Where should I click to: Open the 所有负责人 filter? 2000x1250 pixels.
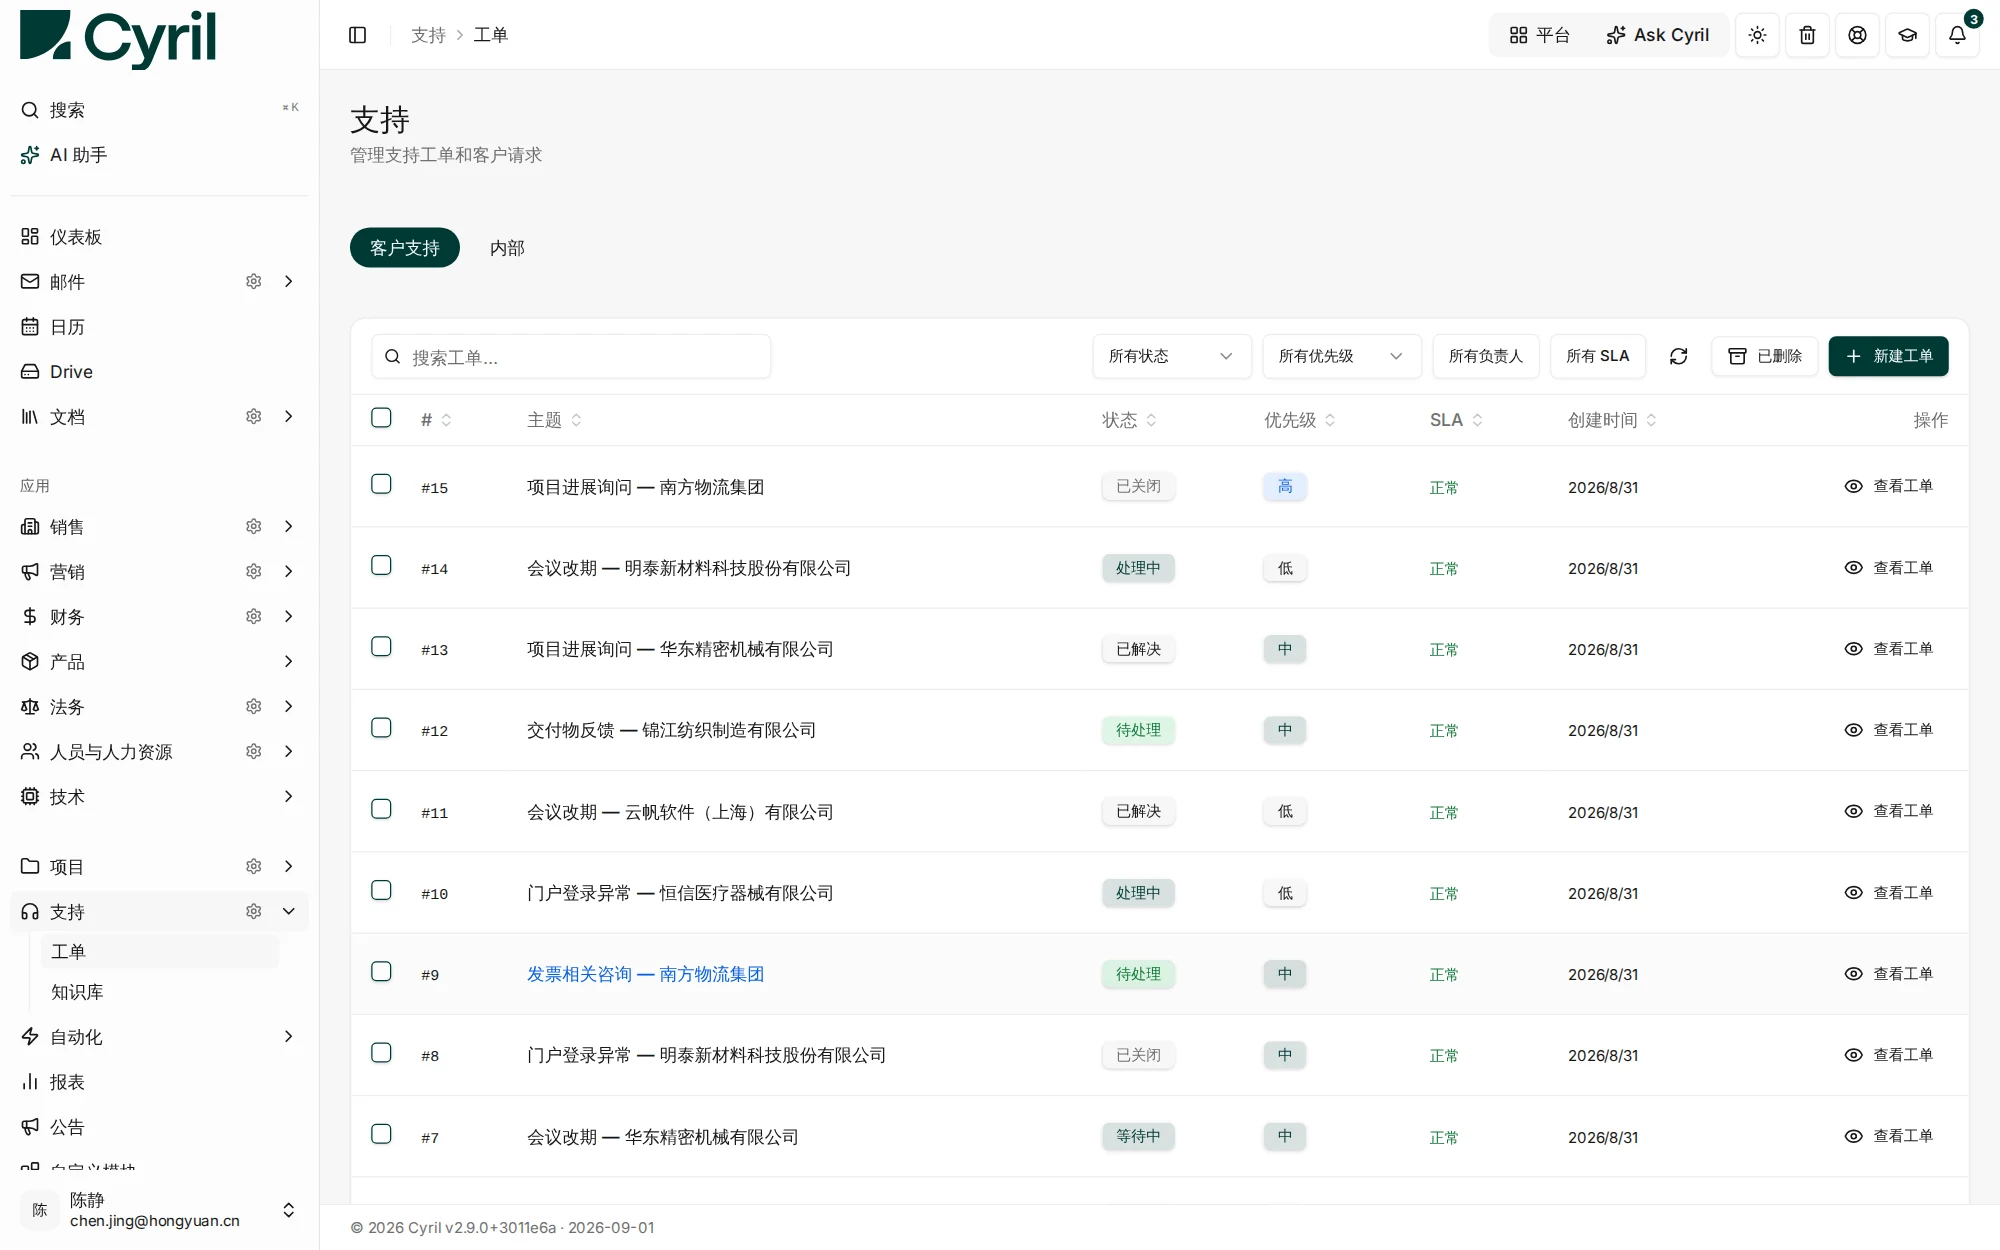click(1486, 356)
